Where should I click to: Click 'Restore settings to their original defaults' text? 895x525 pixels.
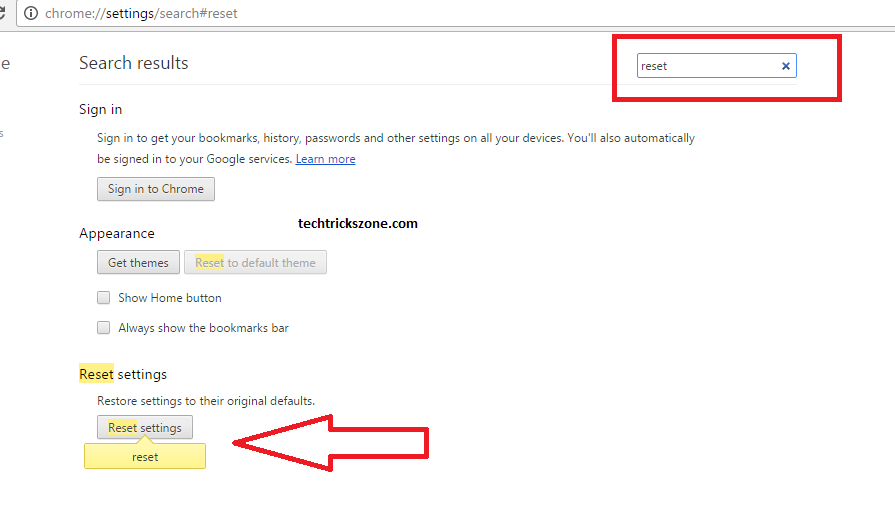pyautogui.click(x=206, y=401)
